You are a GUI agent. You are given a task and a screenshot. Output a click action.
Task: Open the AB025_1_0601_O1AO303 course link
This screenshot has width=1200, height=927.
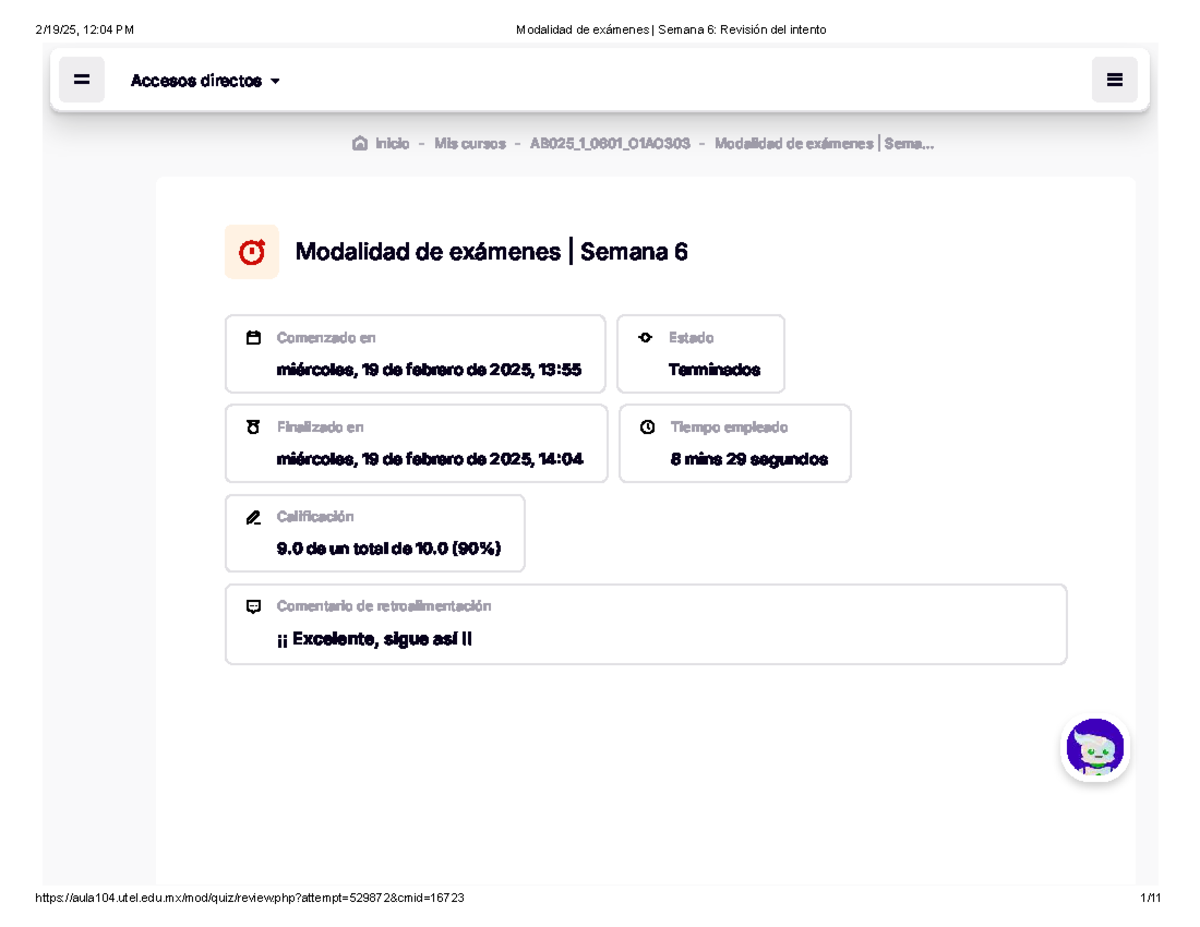609,144
